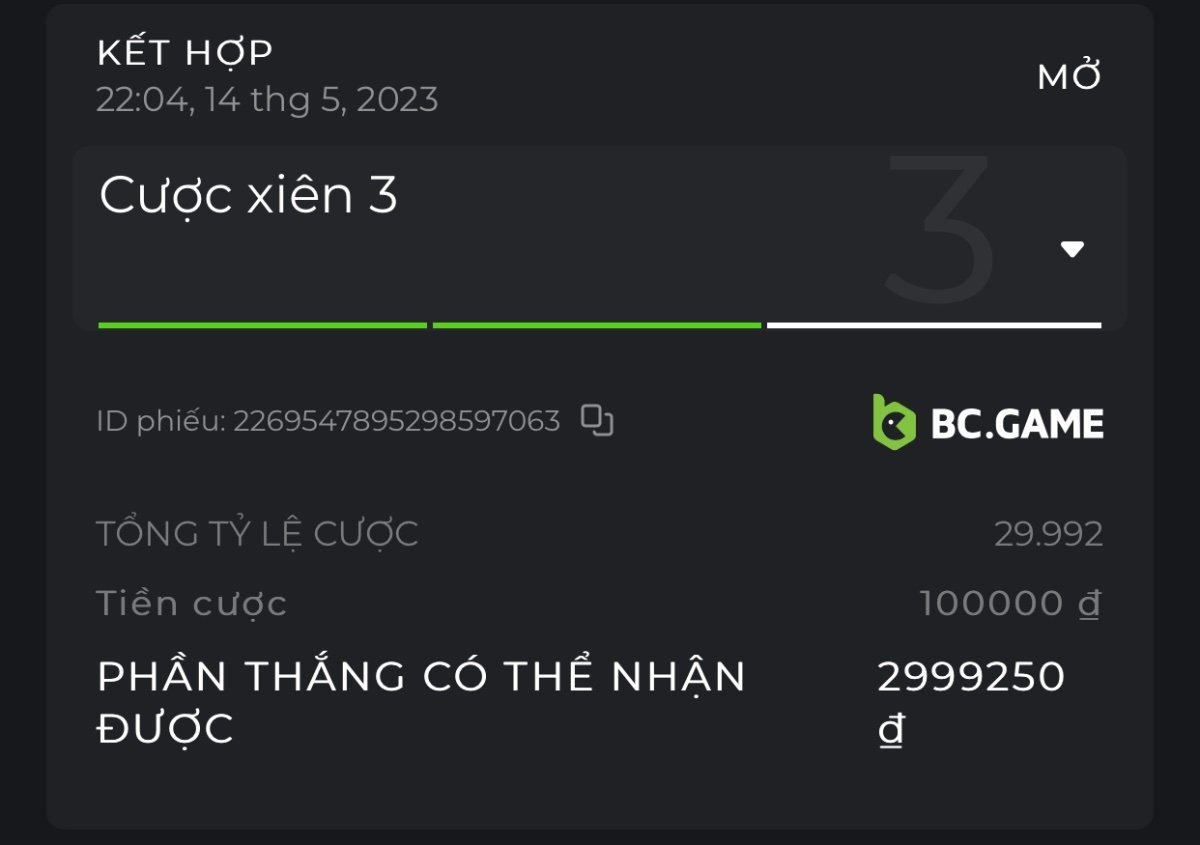Tap the Tiền cược label
This screenshot has width=1200, height=845.
(191, 604)
